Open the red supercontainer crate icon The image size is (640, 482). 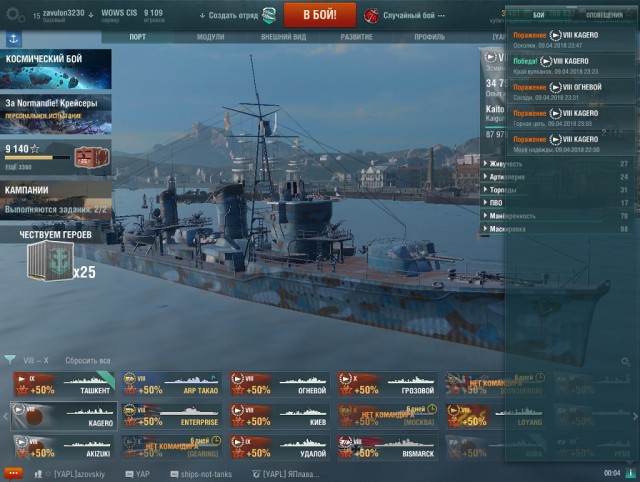click(91, 158)
